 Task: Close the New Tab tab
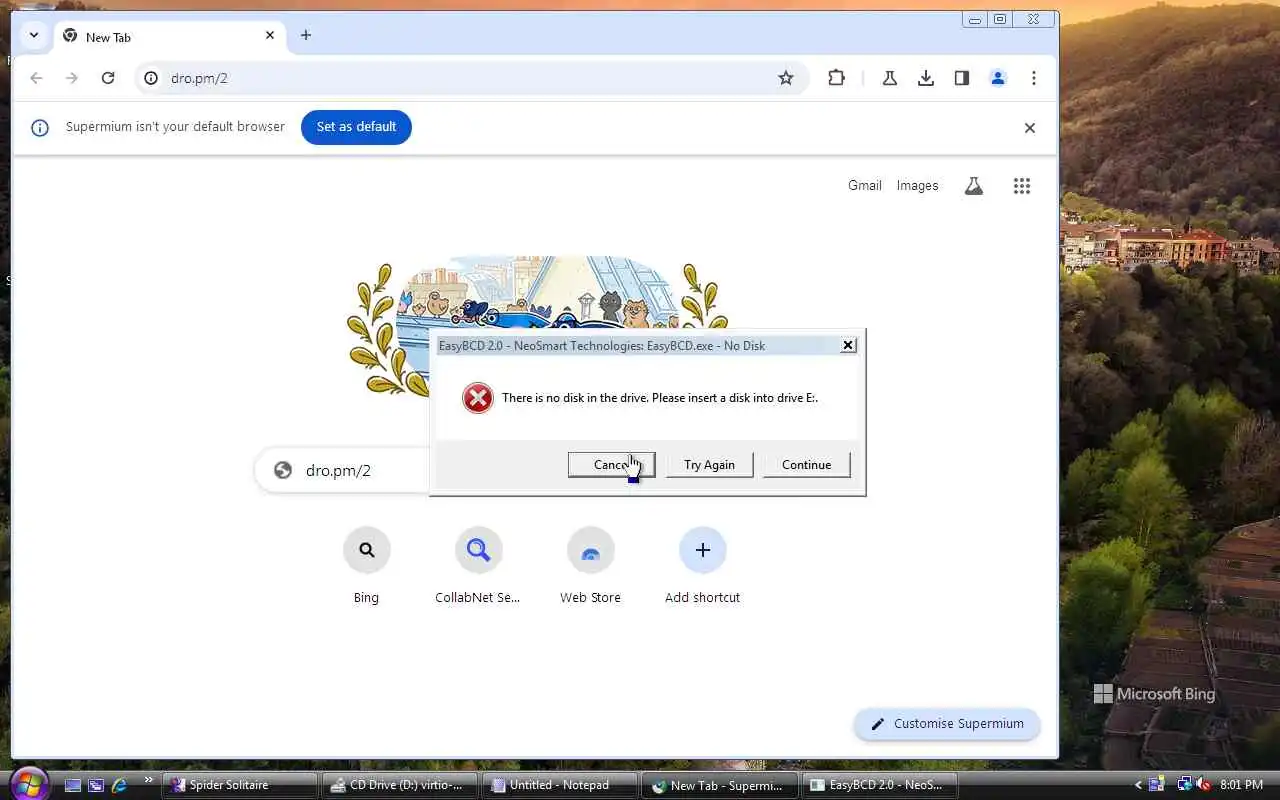(270, 35)
